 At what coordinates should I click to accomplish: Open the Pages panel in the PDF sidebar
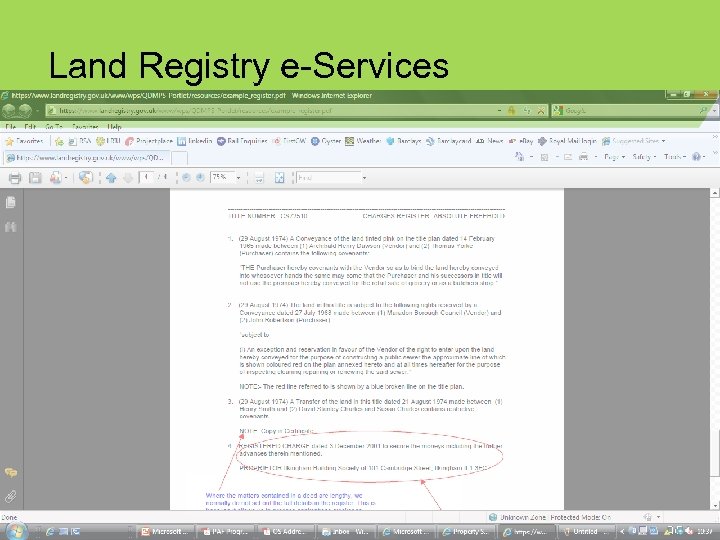click(x=11, y=202)
